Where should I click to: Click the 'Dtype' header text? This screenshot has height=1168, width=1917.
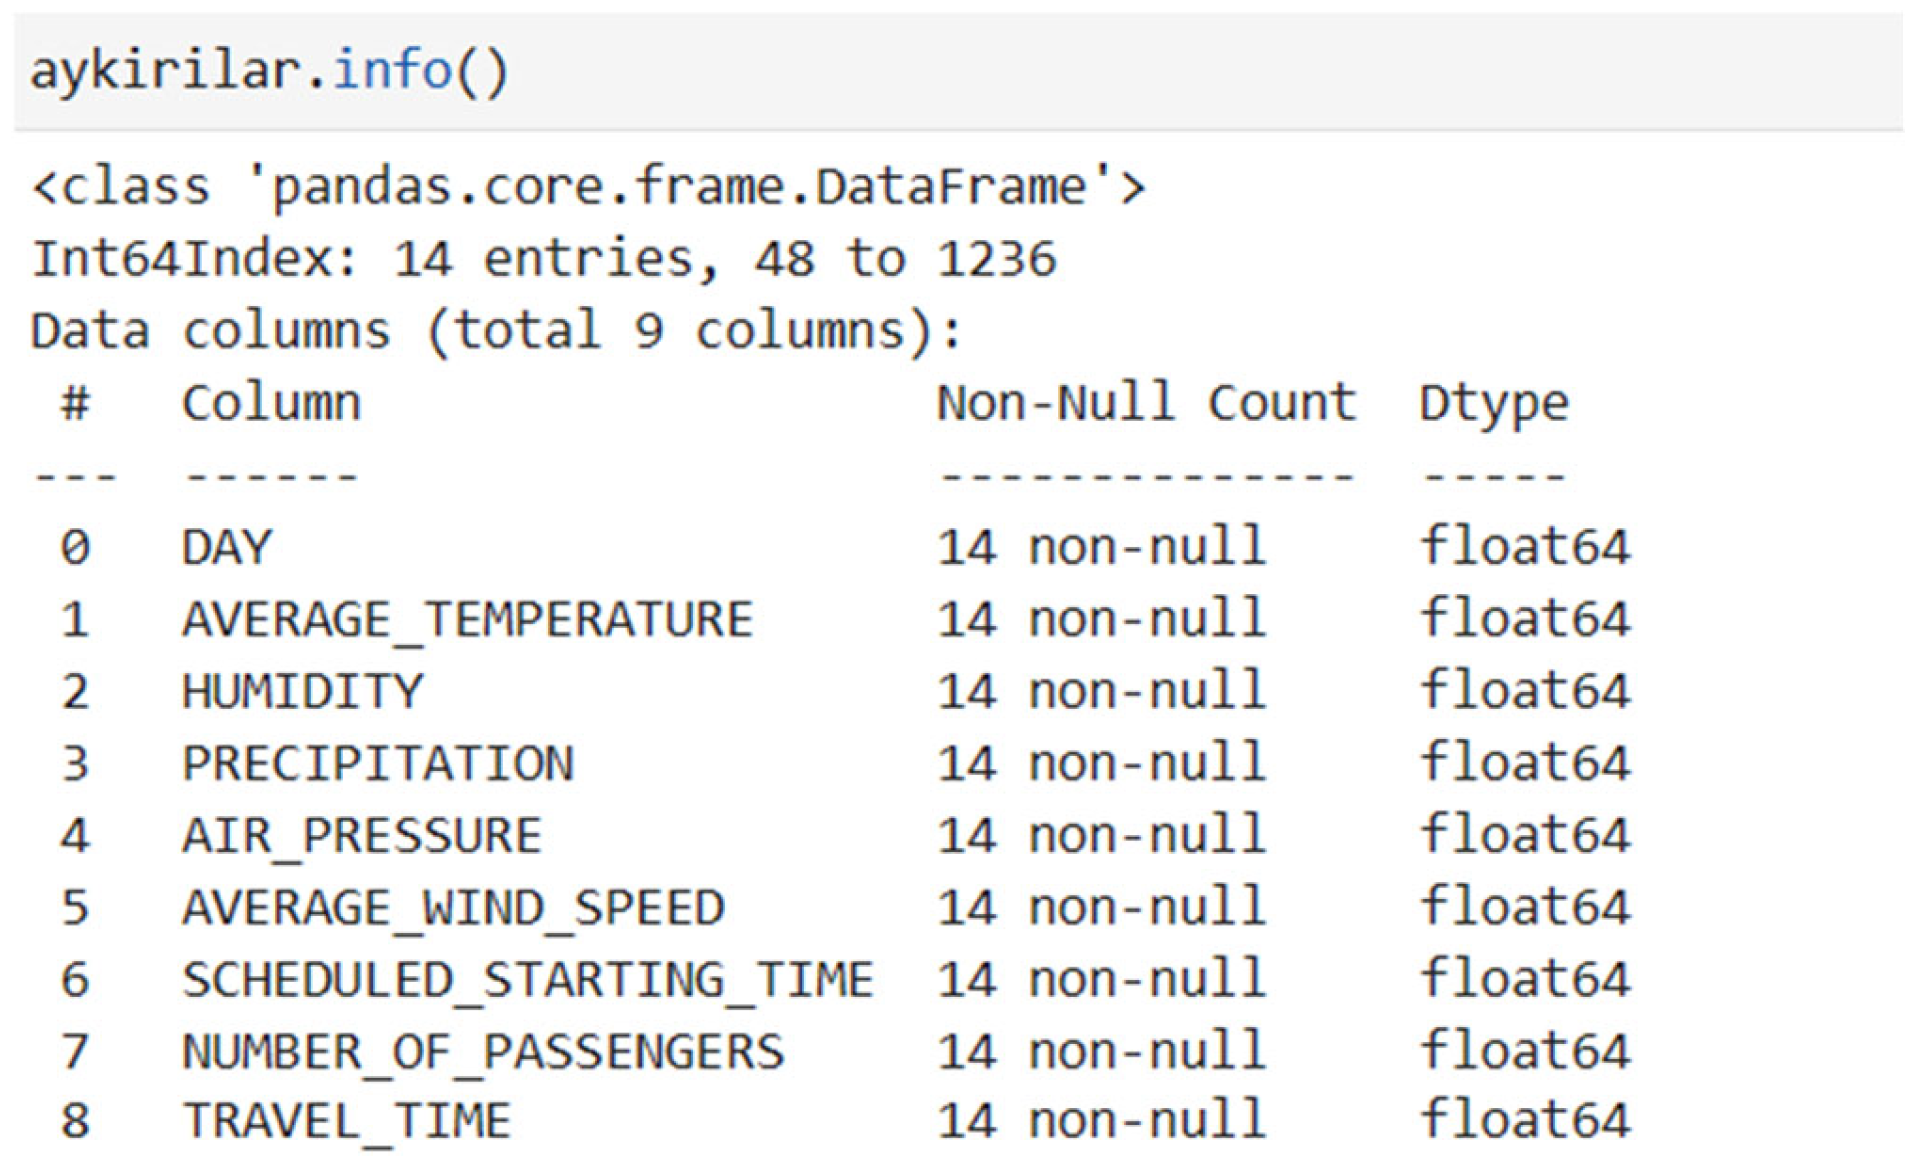1494,405
